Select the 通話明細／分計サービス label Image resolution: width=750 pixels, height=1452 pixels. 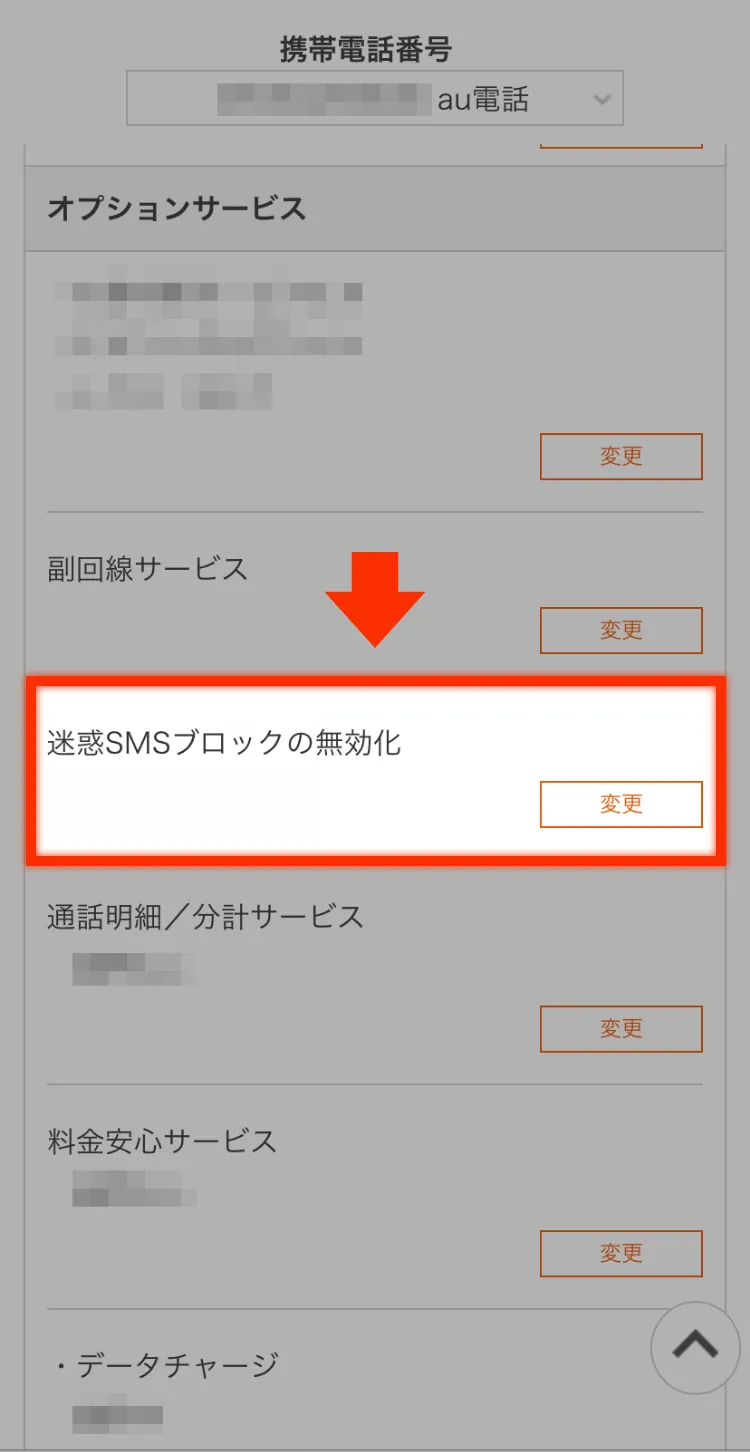pos(205,917)
